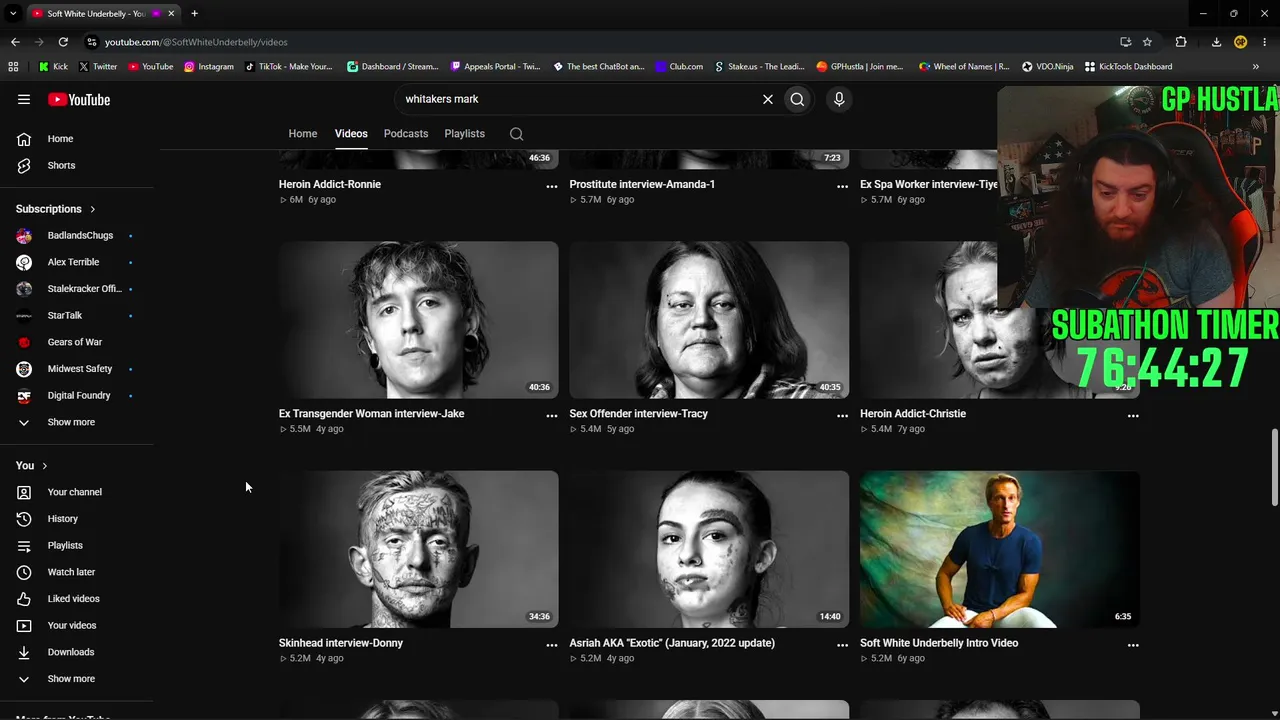
Task: Open Your channel in sidebar
Action: (x=77, y=492)
